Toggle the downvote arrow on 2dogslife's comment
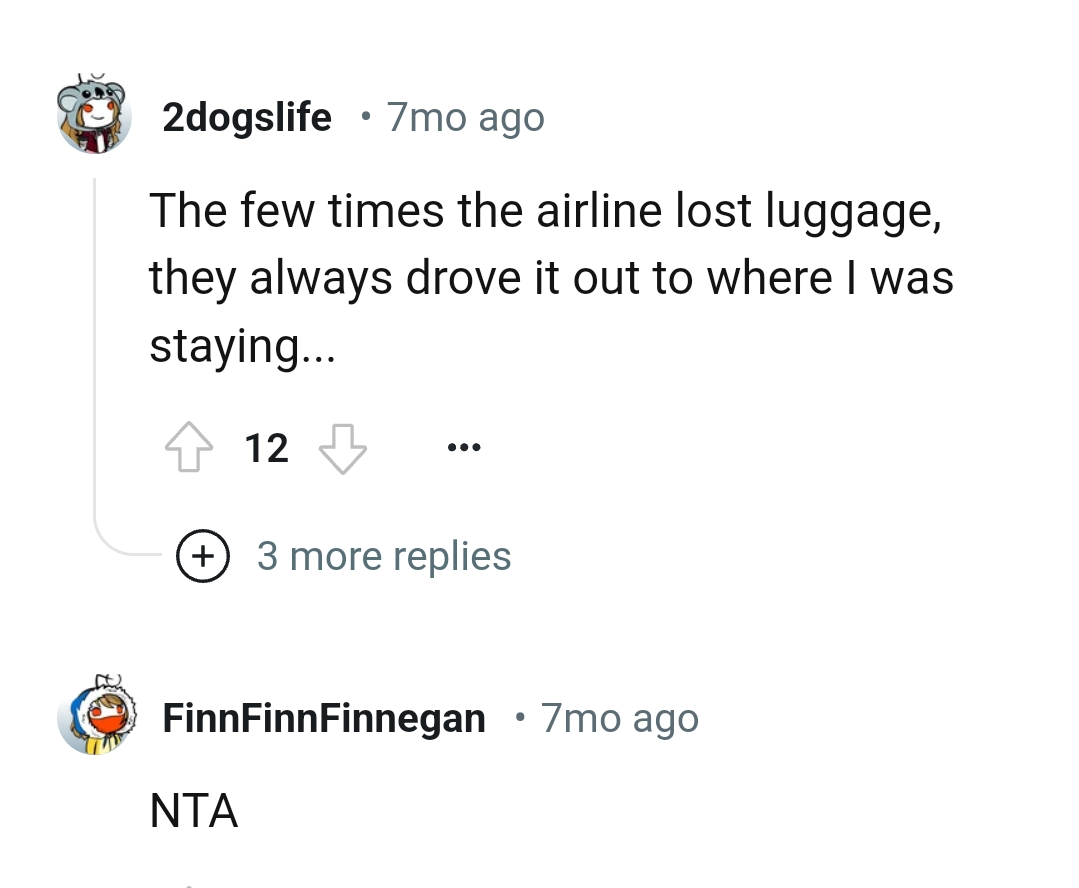This screenshot has height=888, width=1079. (342, 449)
